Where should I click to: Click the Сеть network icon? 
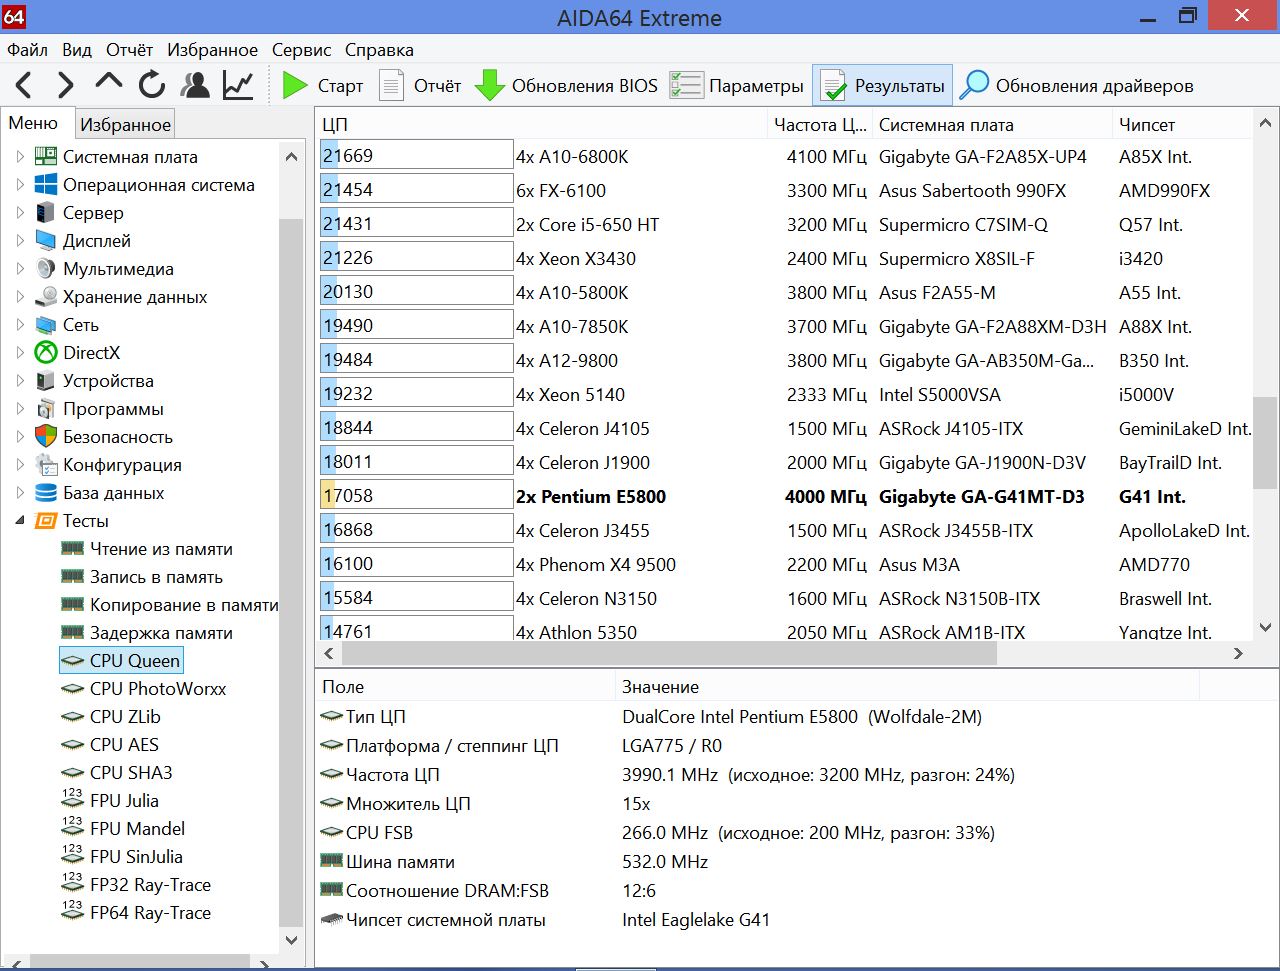pos(46,325)
